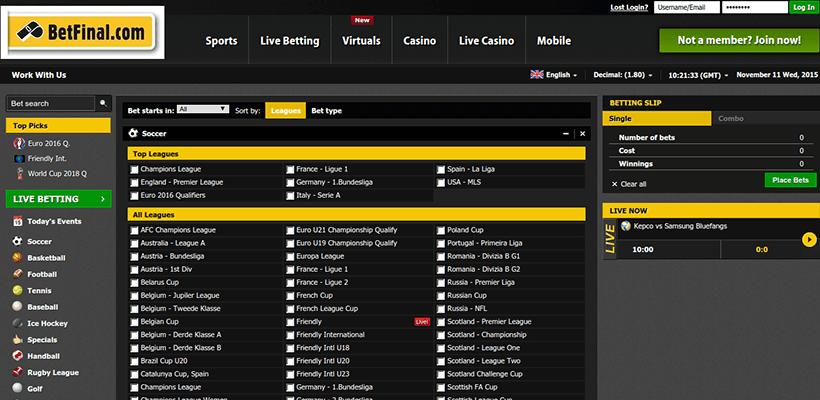820x400 pixels.
Task: Click the Soccer ball icon in sidebar
Action: tap(18, 242)
